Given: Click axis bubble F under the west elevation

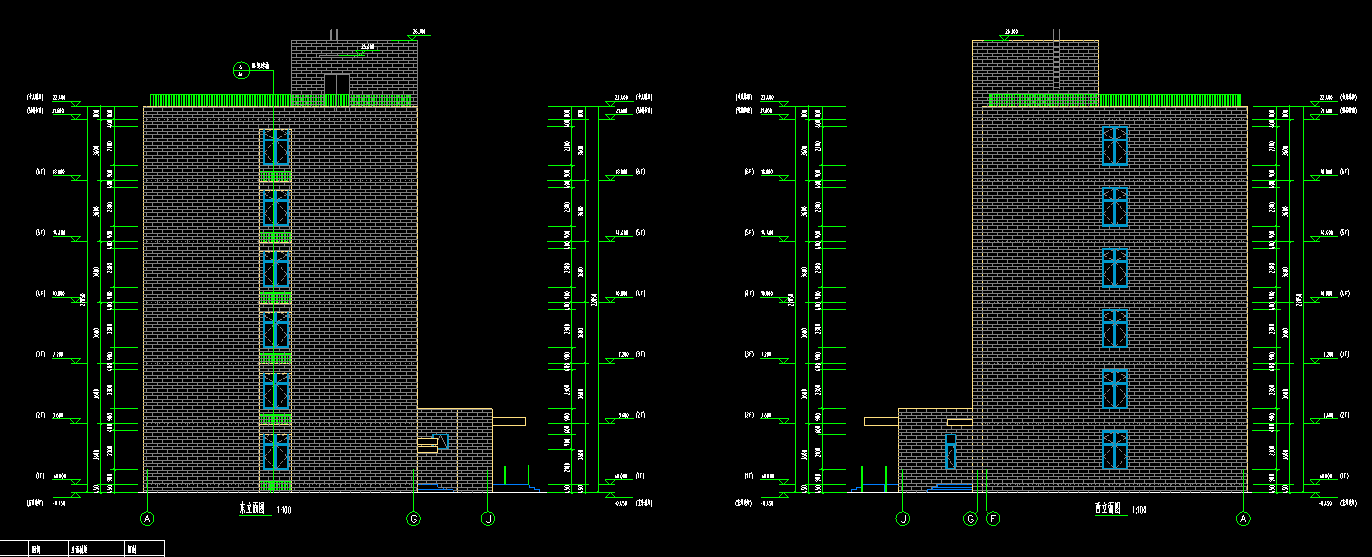Looking at the screenshot, I should pos(993,519).
